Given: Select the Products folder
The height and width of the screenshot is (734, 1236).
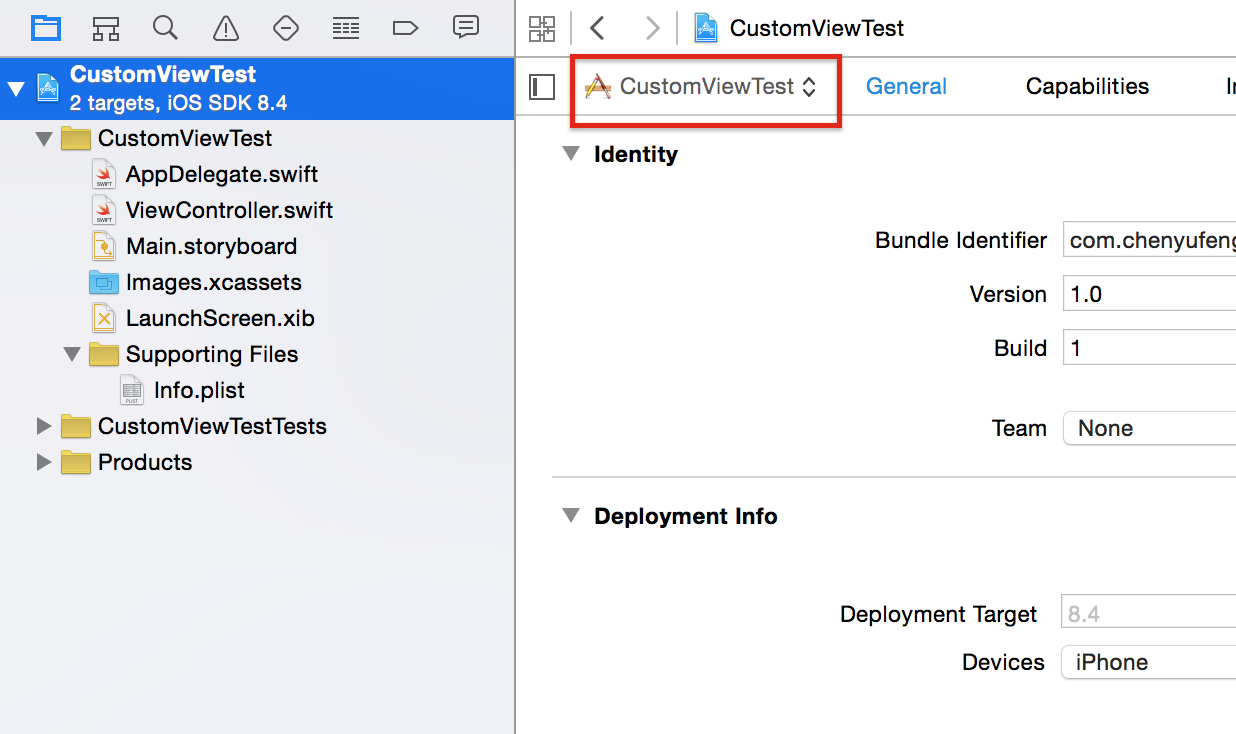Looking at the screenshot, I should (145, 462).
